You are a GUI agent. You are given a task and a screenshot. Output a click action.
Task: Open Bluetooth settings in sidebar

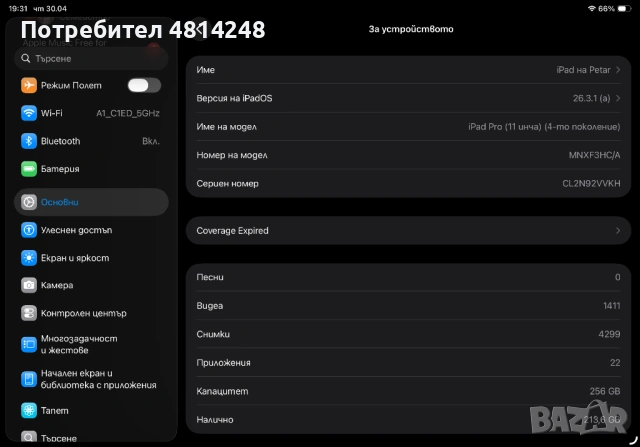(x=91, y=141)
